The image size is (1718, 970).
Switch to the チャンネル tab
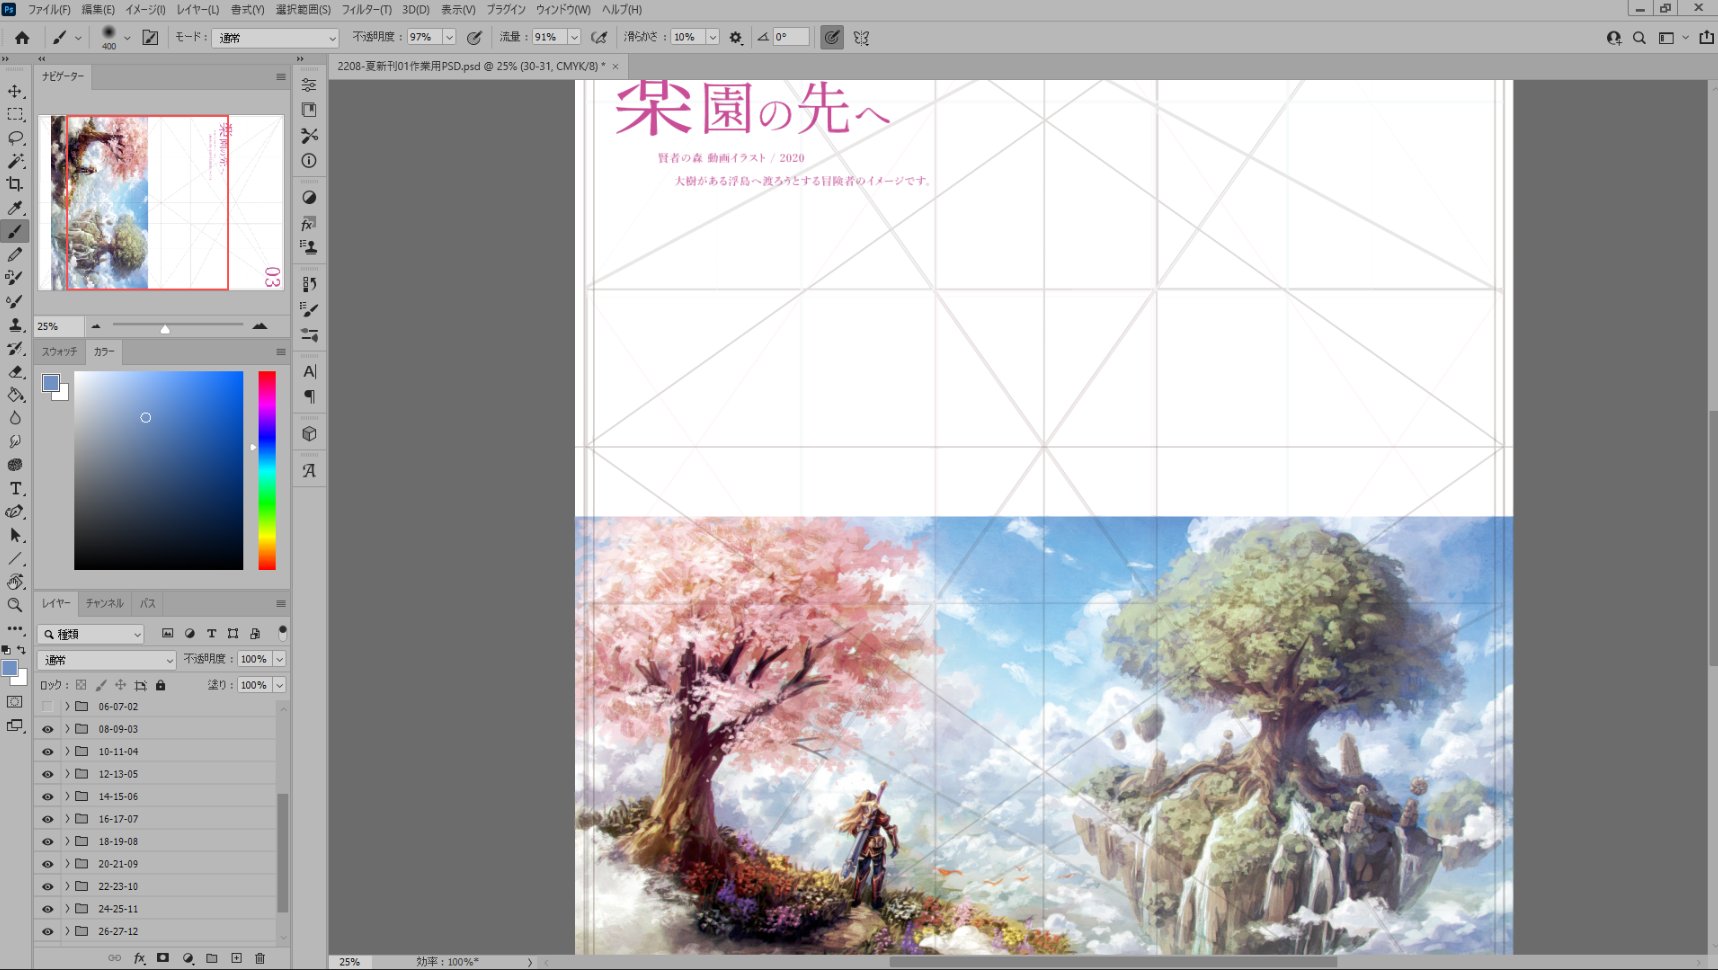point(105,604)
